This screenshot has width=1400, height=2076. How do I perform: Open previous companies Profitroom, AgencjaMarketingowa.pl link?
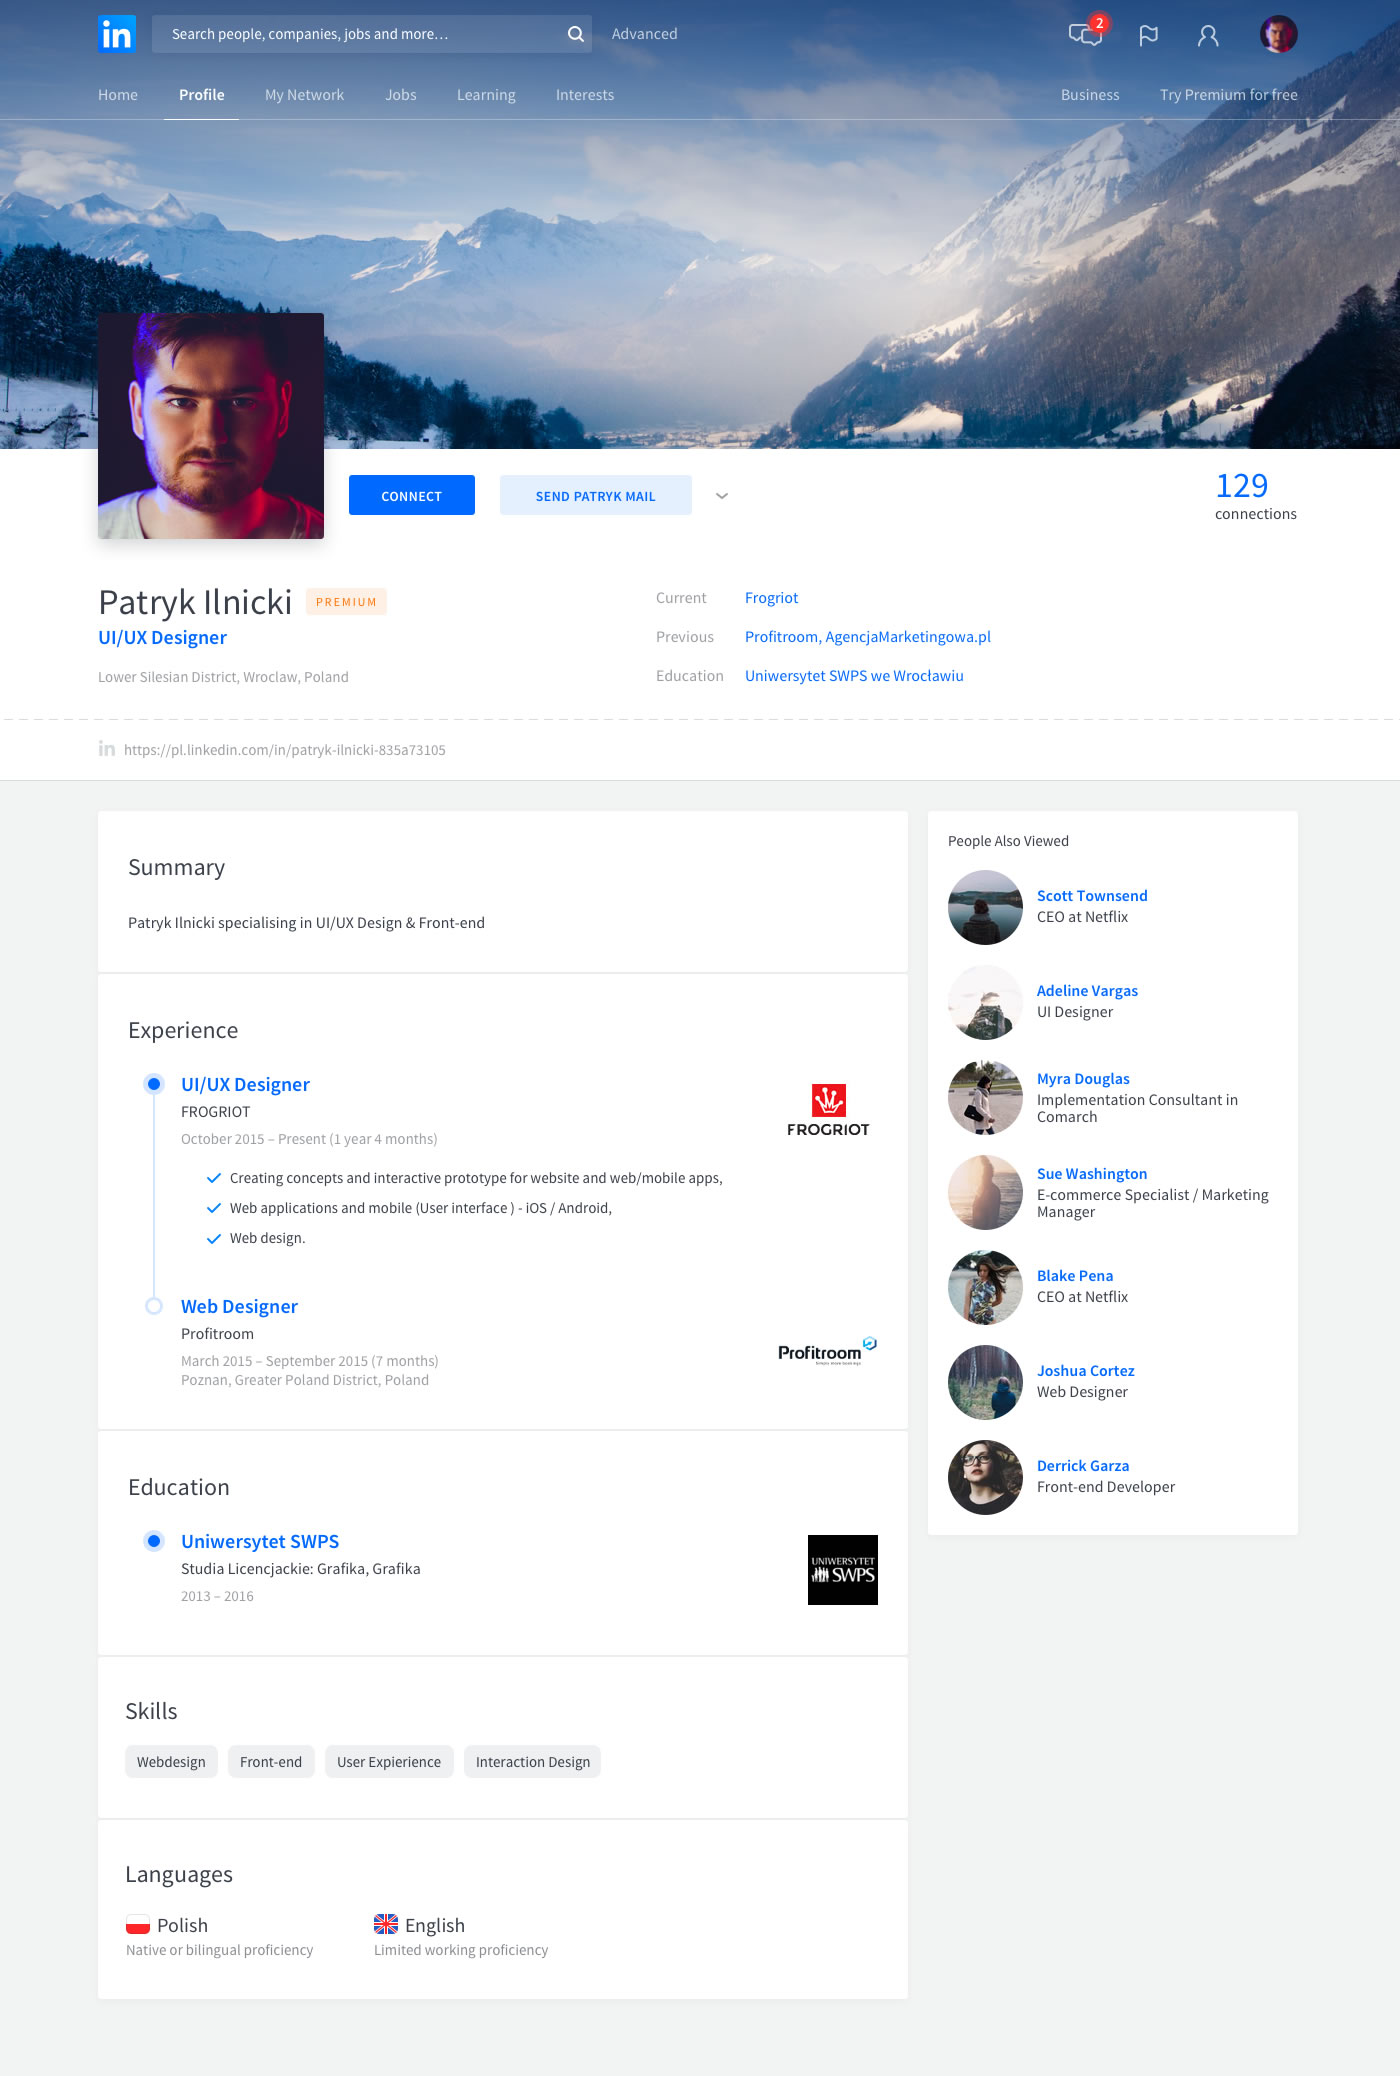[868, 637]
